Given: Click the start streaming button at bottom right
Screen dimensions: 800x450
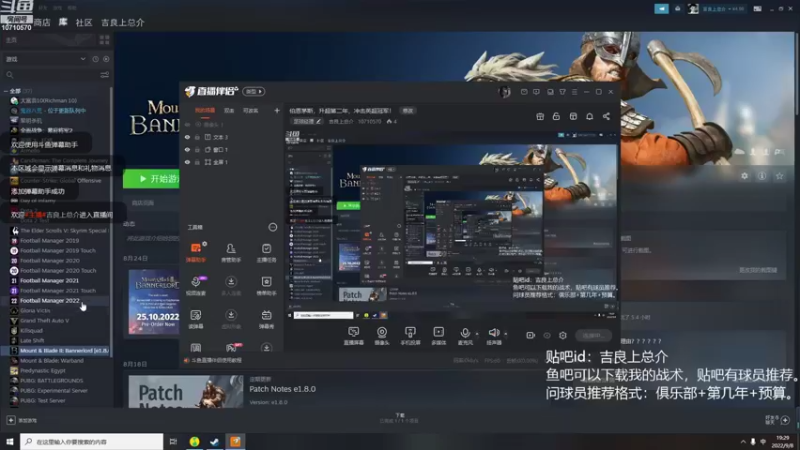Looking at the screenshot, I should pos(593,335).
